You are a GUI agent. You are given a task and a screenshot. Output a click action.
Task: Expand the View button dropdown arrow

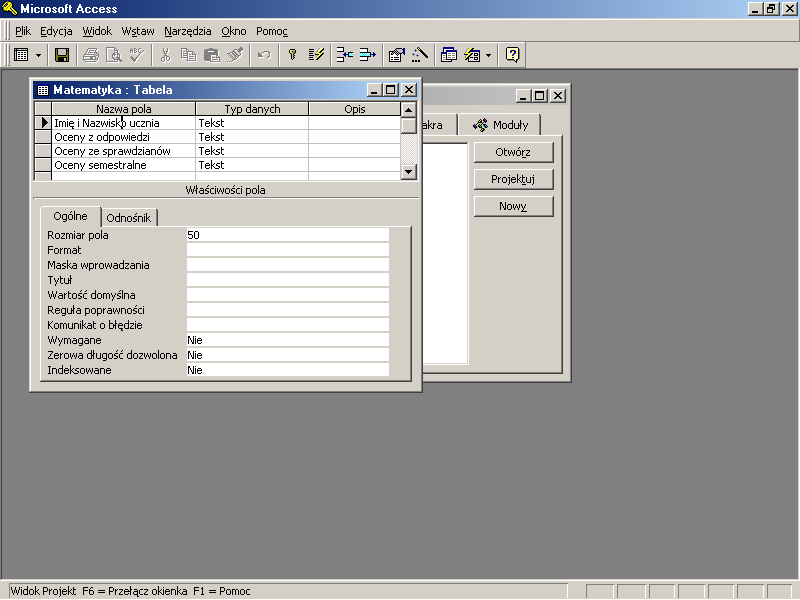[39, 55]
